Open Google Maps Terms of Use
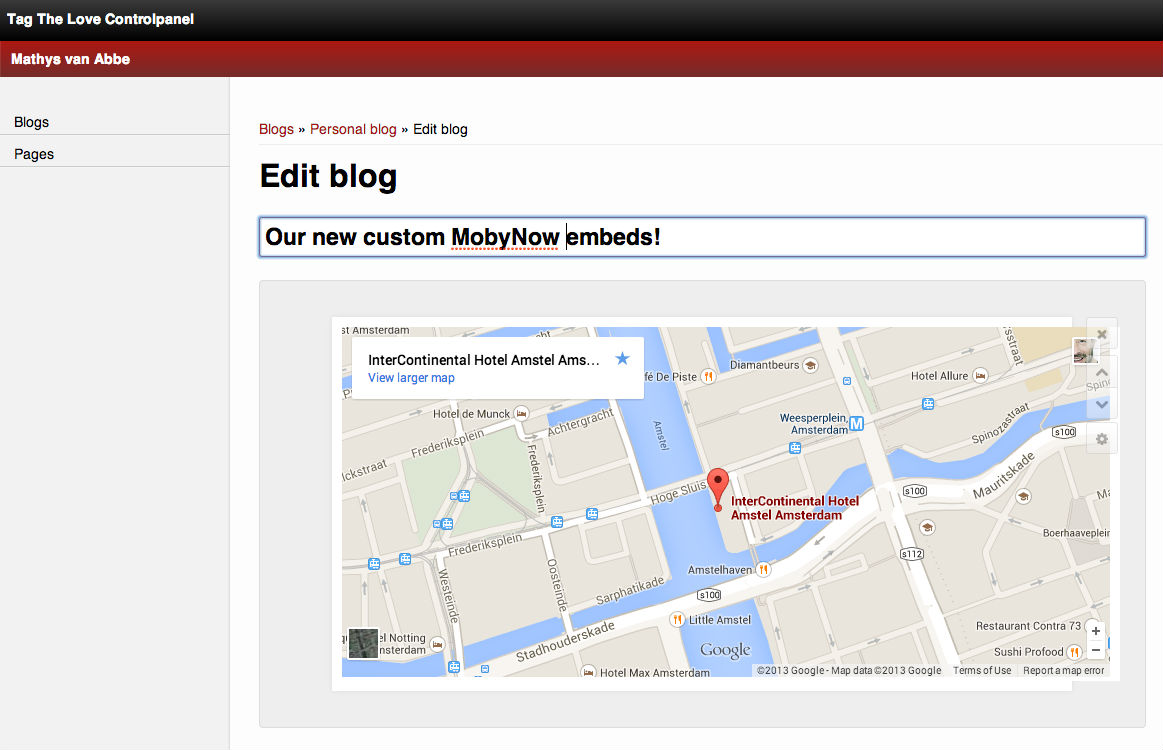Viewport: 1163px width, 750px height. click(x=981, y=670)
